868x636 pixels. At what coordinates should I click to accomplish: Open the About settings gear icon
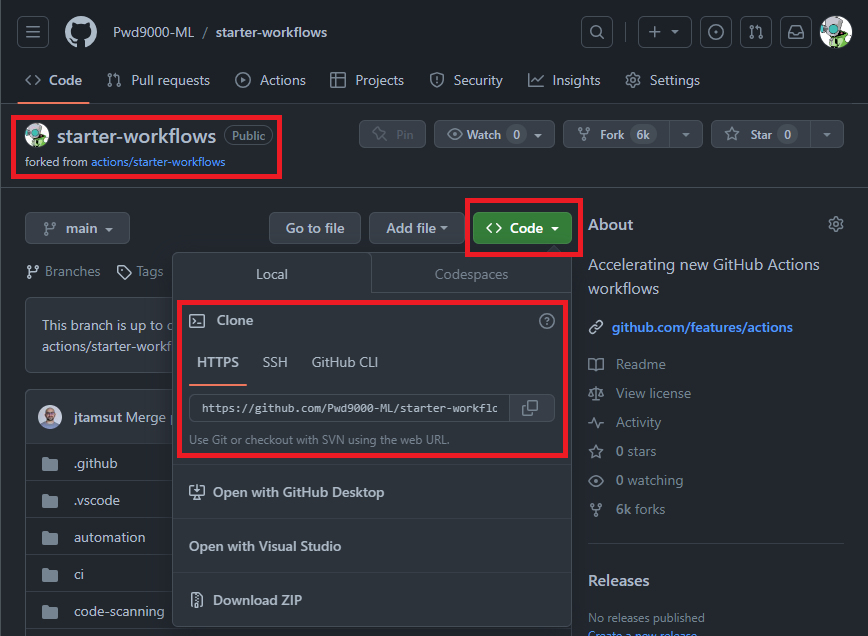click(836, 224)
